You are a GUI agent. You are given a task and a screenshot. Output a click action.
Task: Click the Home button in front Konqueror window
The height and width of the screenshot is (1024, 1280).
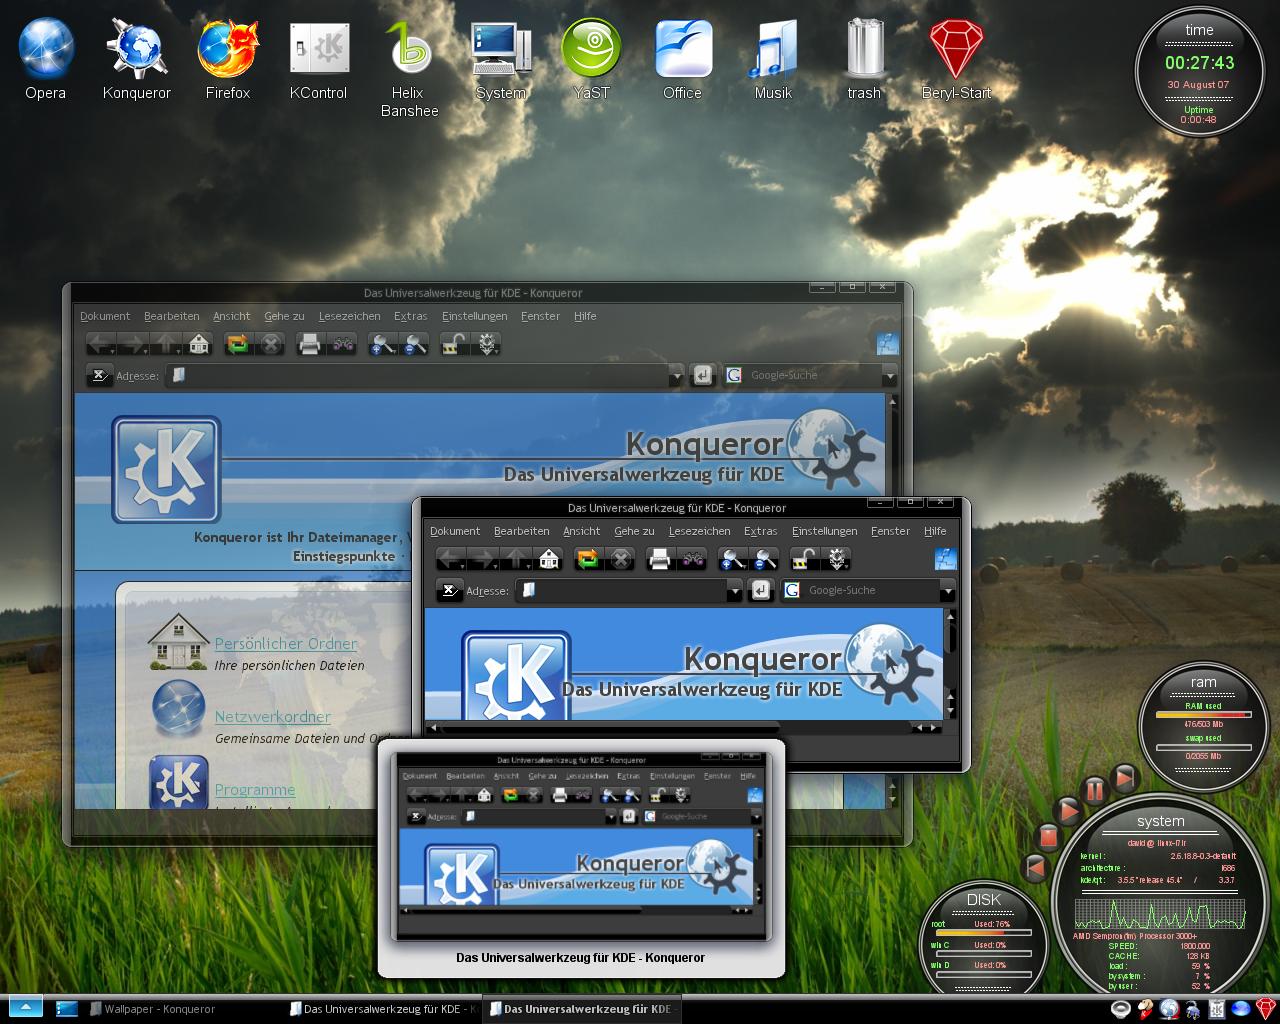click(549, 559)
